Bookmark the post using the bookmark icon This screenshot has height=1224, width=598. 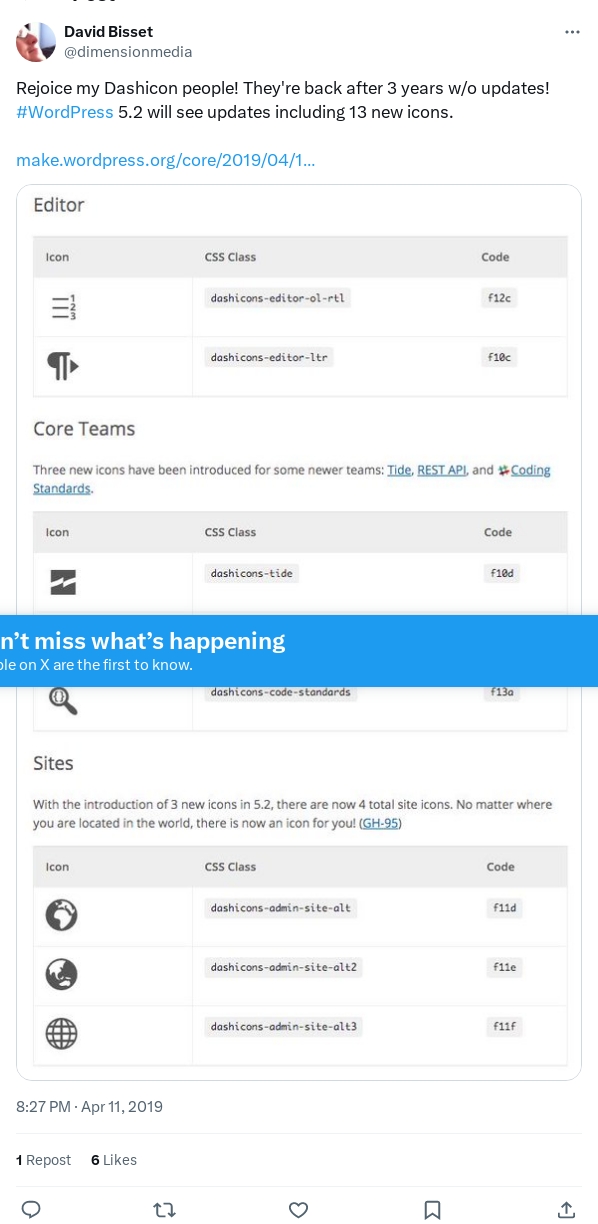(432, 1209)
